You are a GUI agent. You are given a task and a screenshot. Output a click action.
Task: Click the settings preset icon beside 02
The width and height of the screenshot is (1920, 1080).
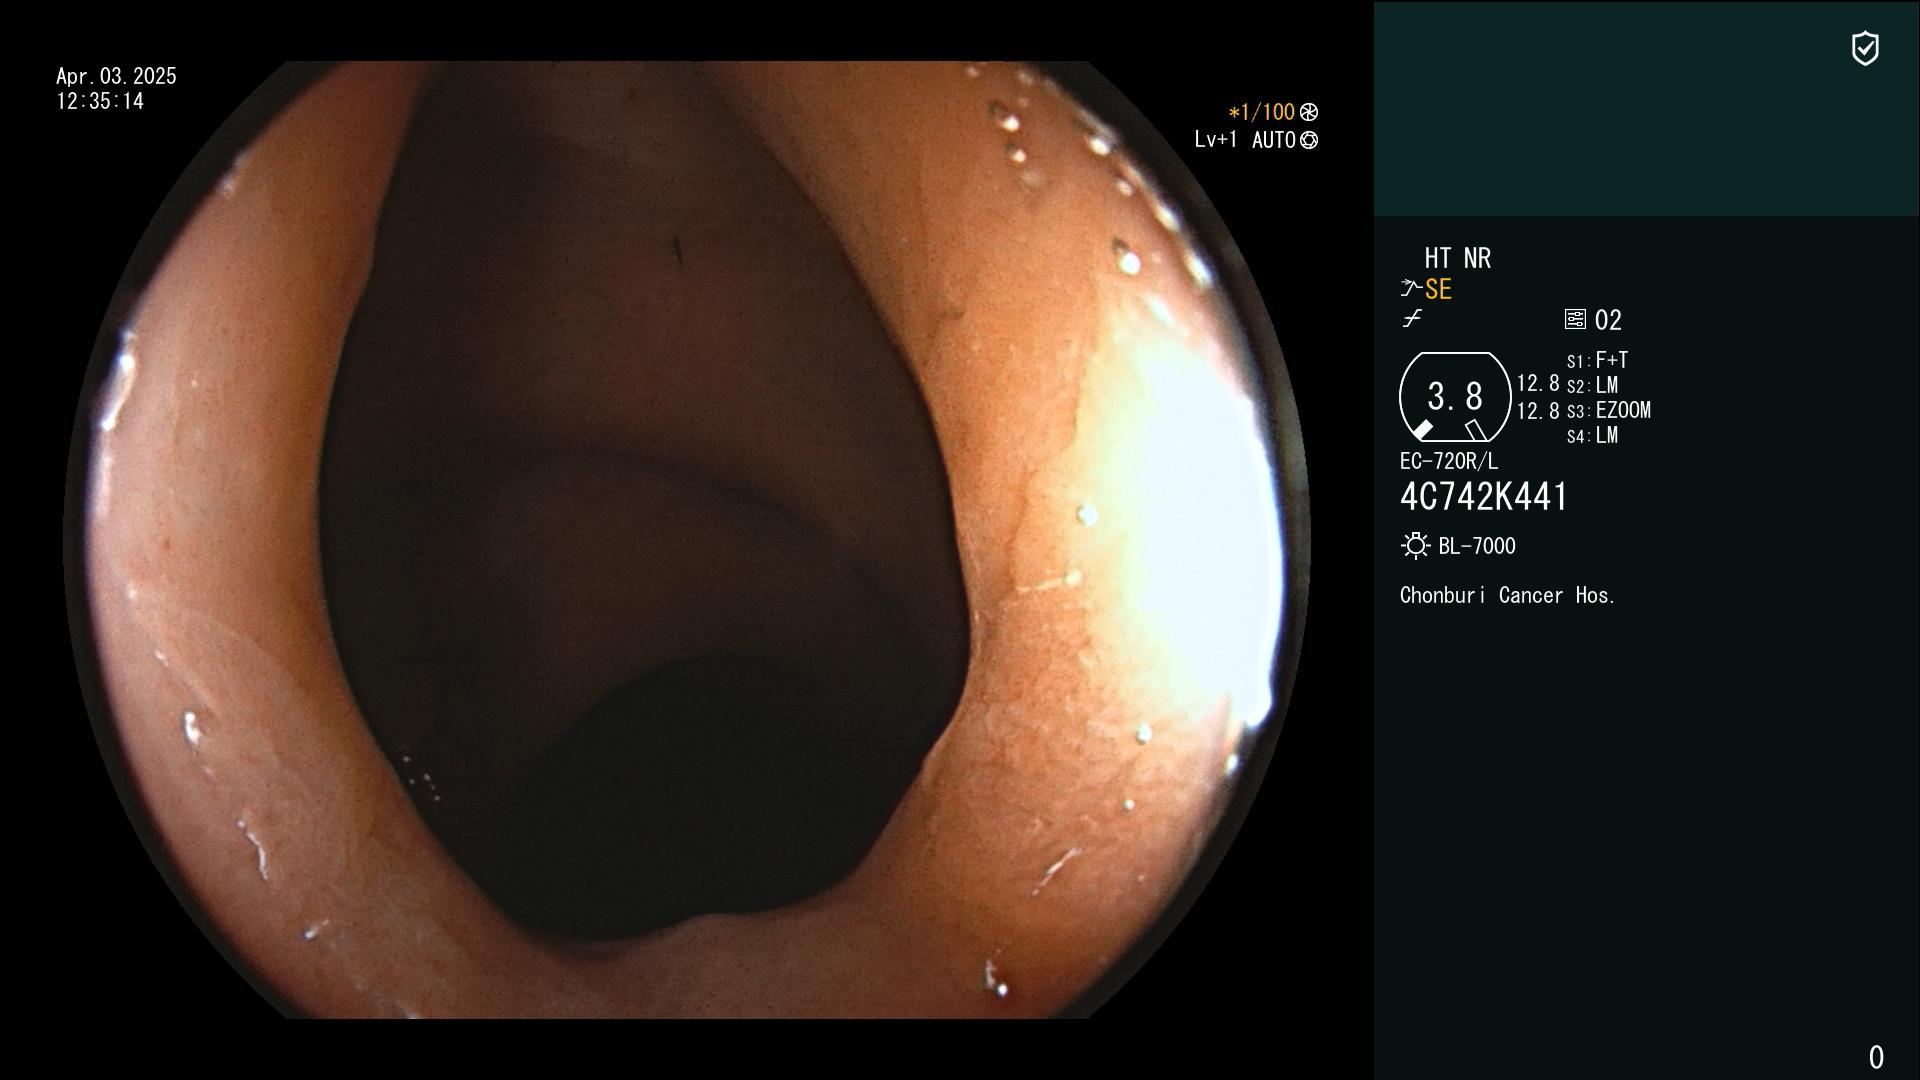pos(1575,319)
